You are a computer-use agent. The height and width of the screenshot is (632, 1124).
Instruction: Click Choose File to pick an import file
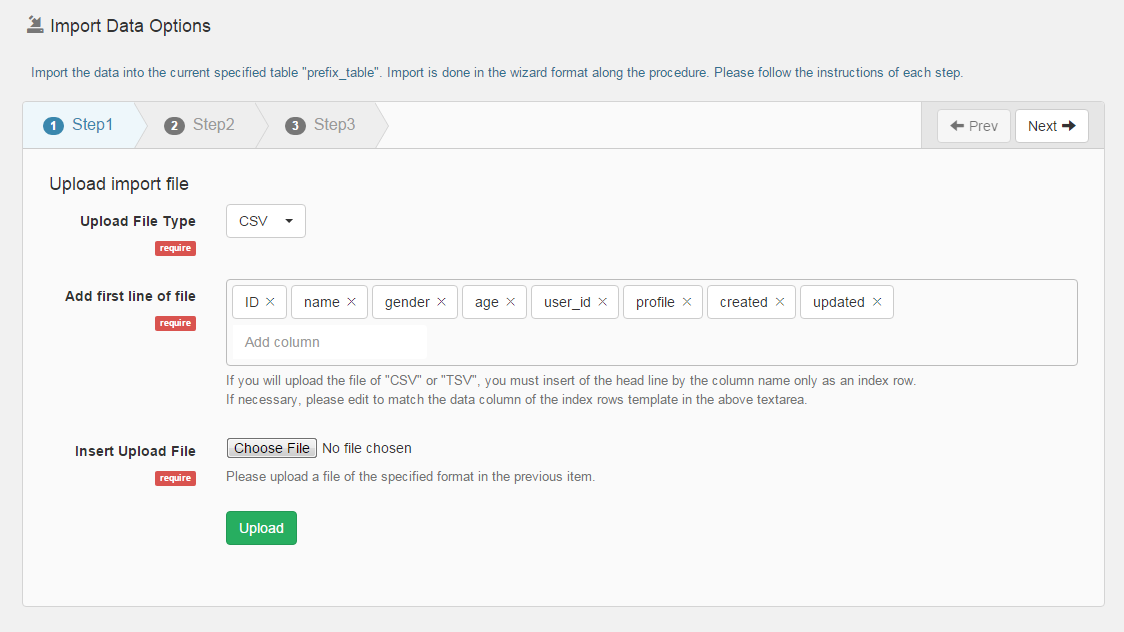click(271, 447)
